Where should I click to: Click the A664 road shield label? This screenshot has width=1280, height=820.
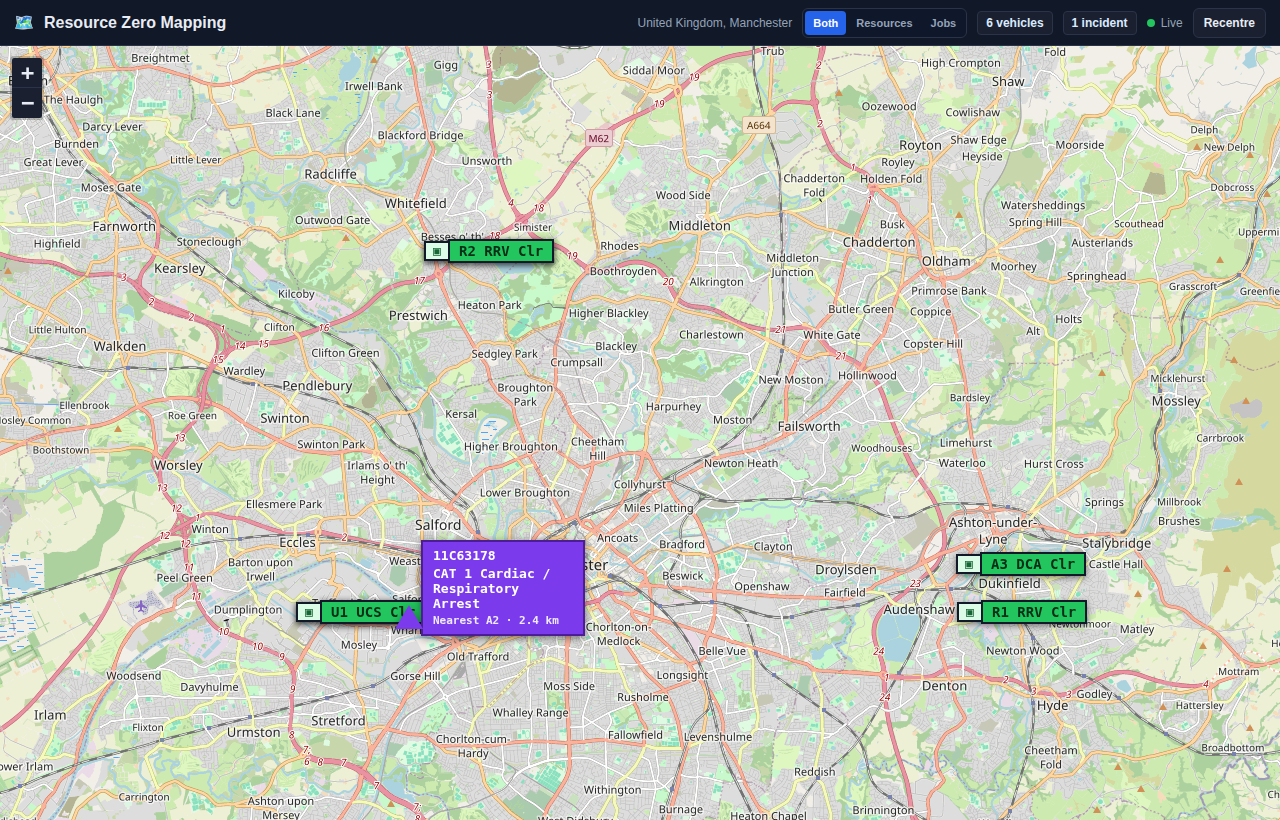tap(760, 125)
